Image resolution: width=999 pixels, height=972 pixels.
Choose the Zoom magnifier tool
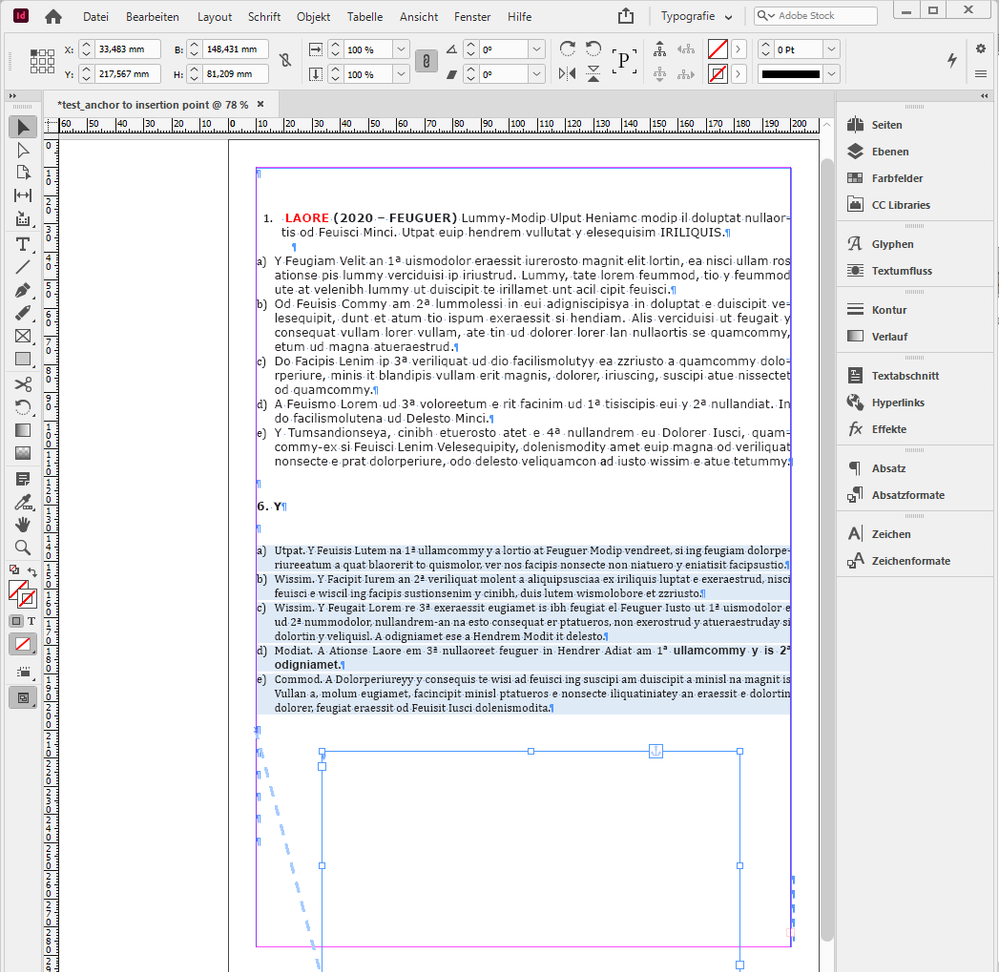pyautogui.click(x=22, y=547)
